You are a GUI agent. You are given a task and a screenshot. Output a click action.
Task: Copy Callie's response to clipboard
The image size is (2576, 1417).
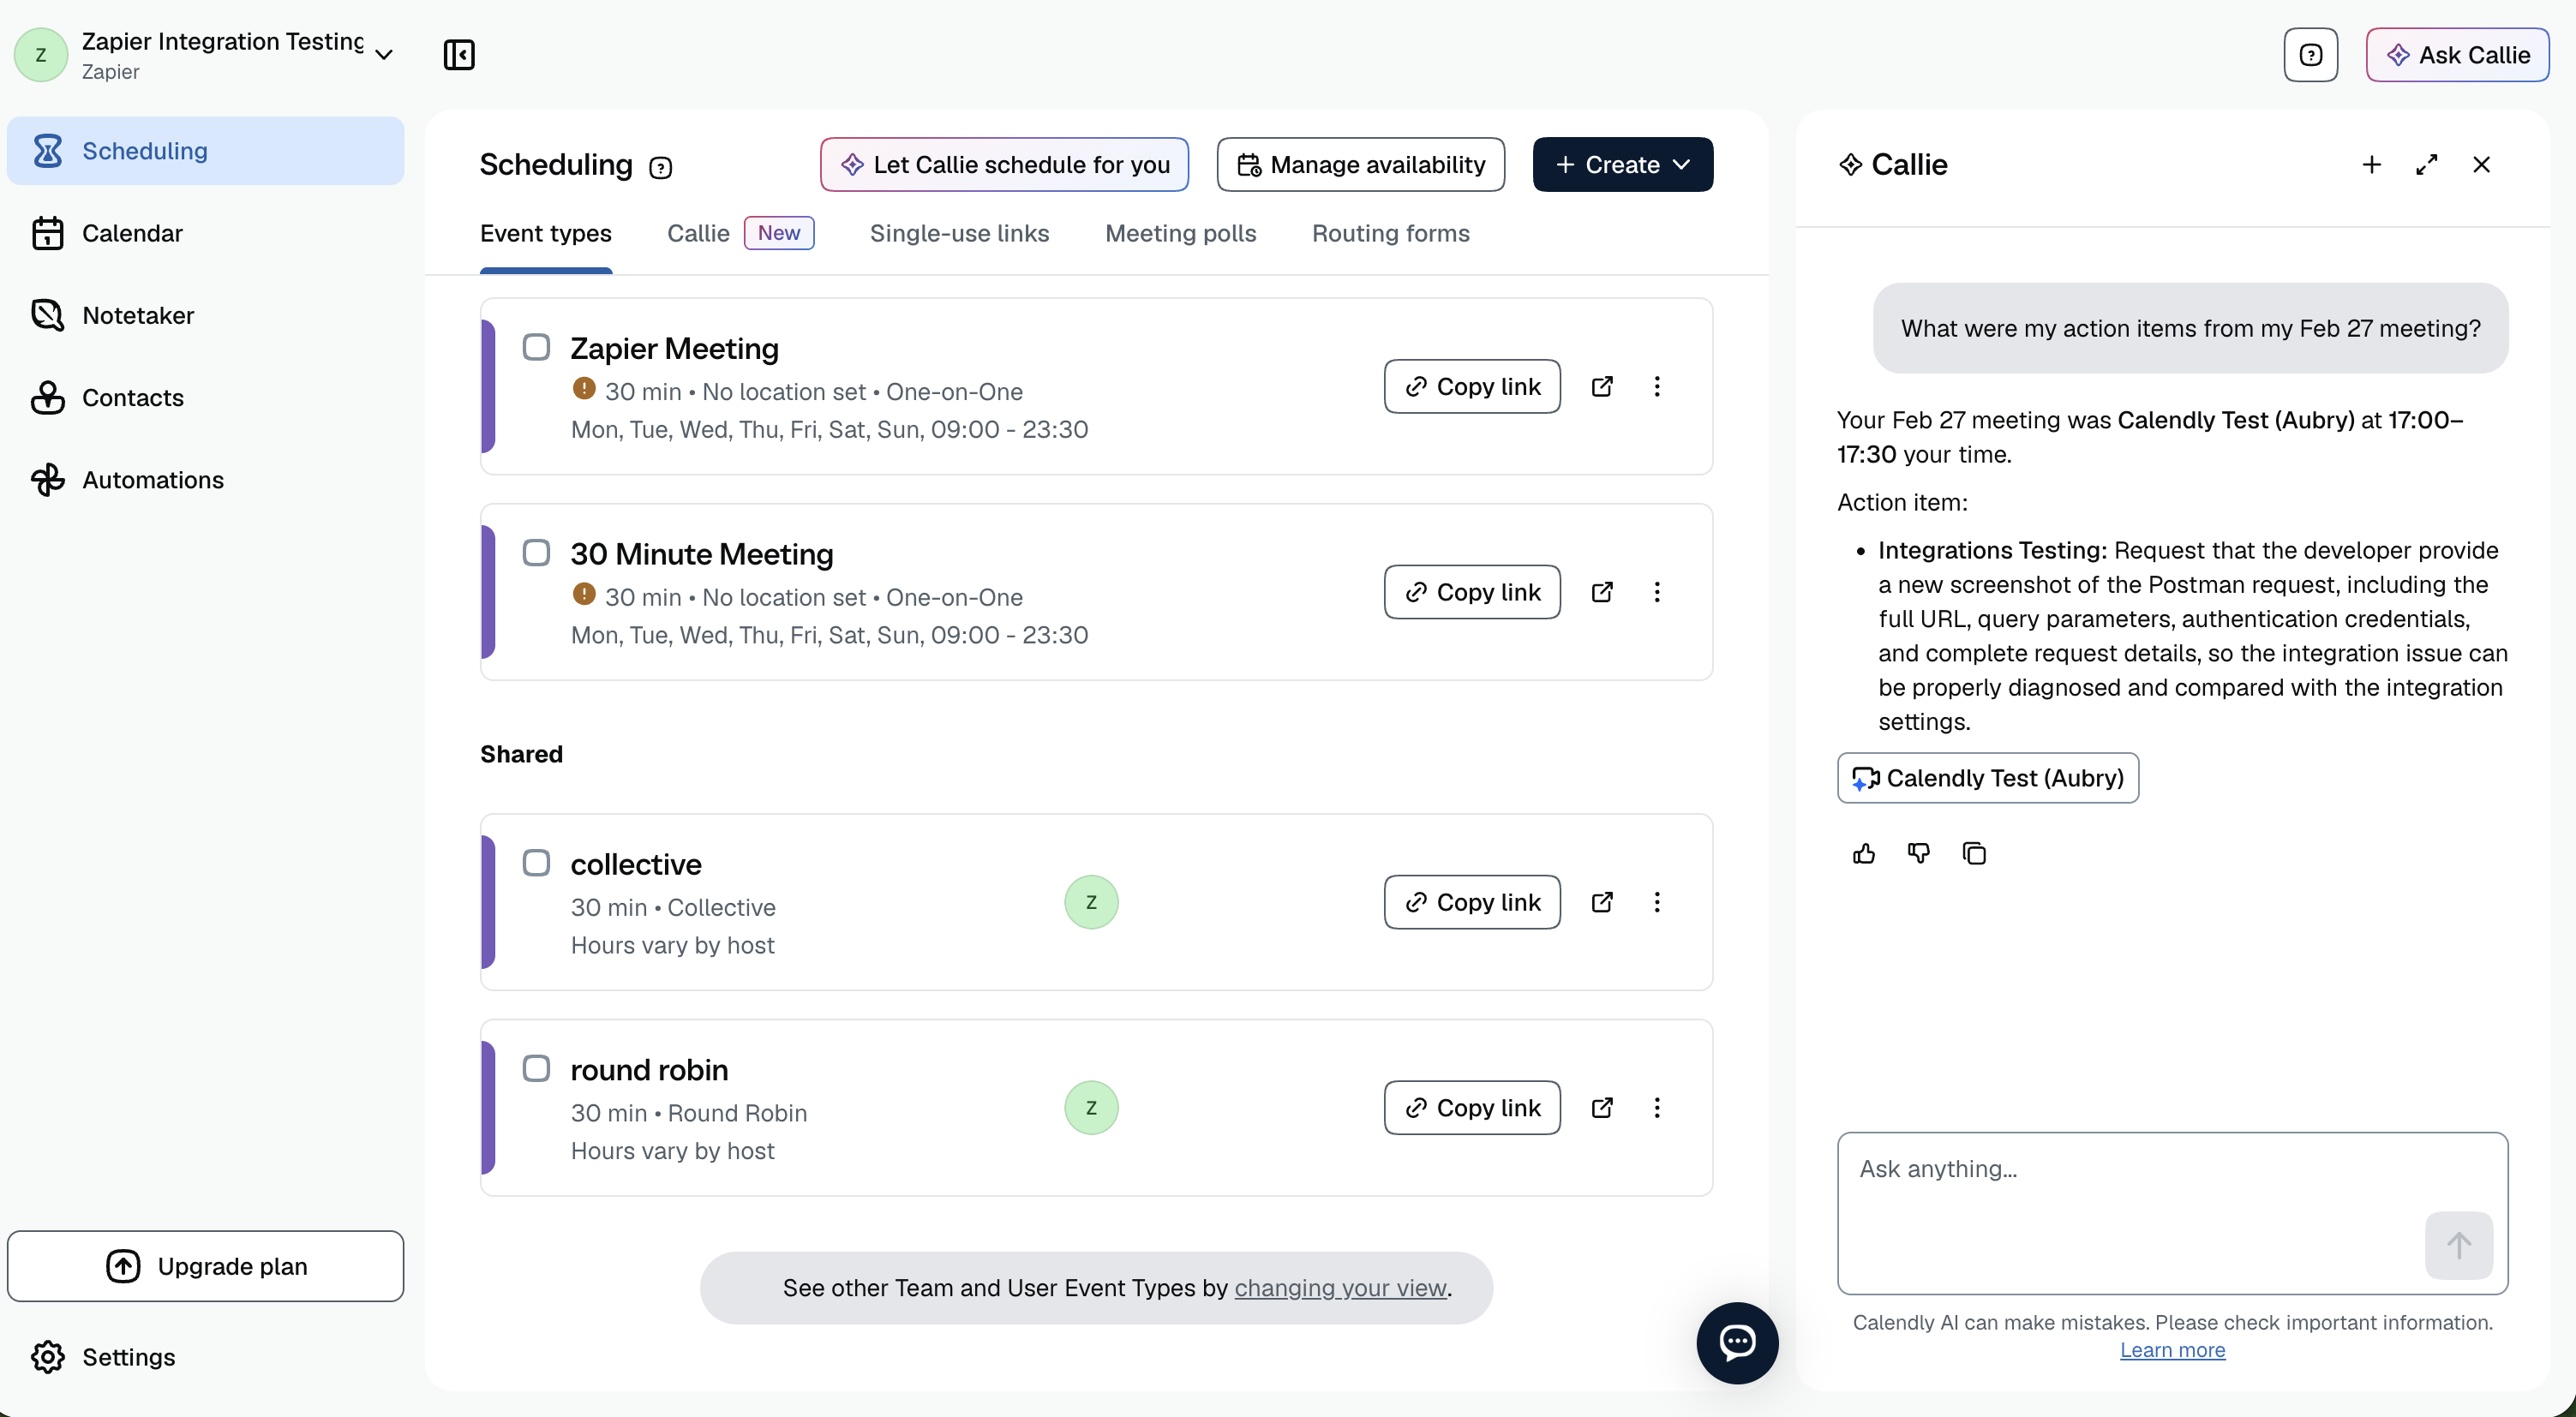1974,853
